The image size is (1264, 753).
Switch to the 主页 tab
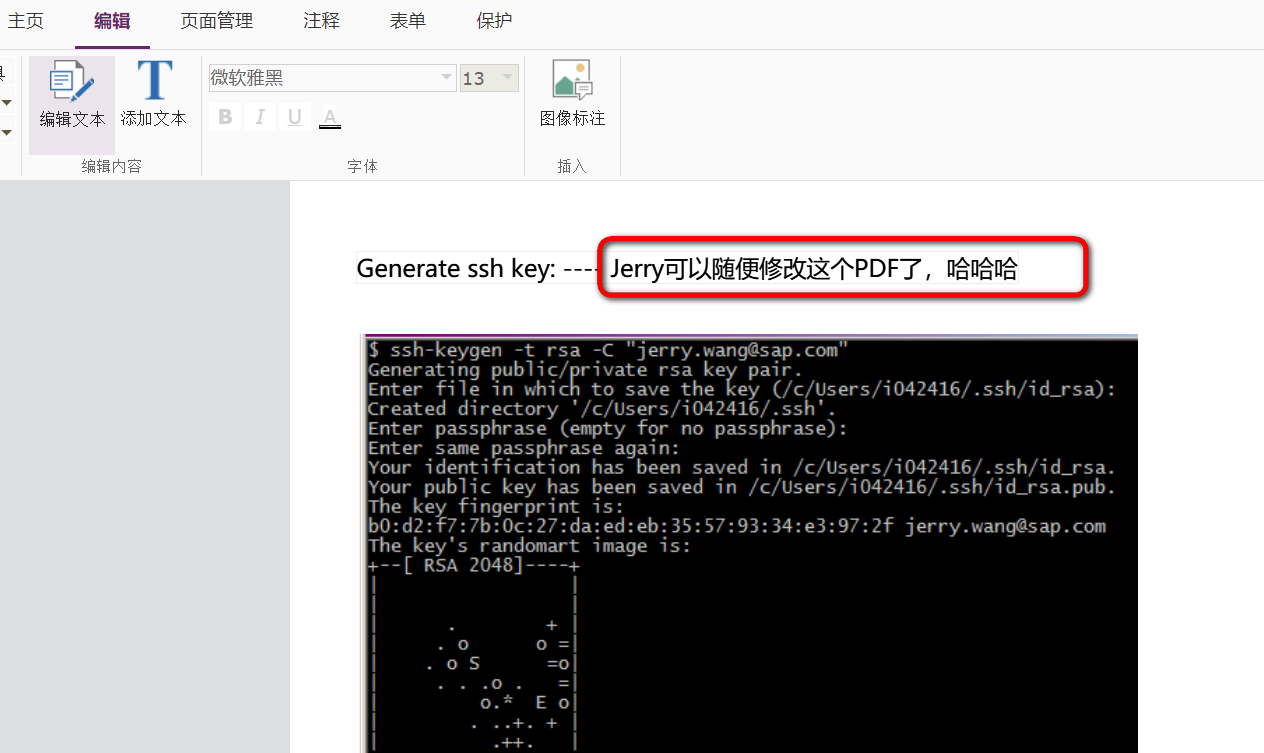tap(26, 21)
